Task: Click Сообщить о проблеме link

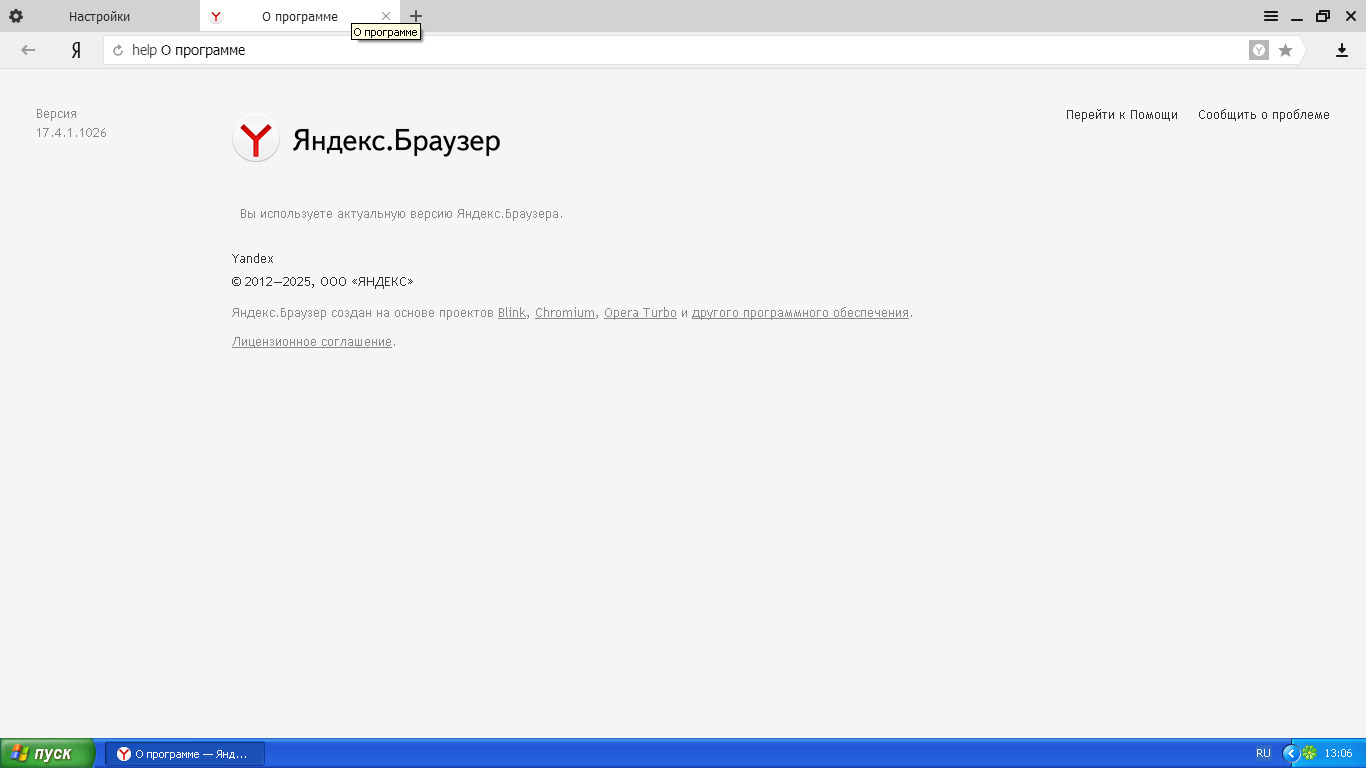Action: [x=1264, y=115]
